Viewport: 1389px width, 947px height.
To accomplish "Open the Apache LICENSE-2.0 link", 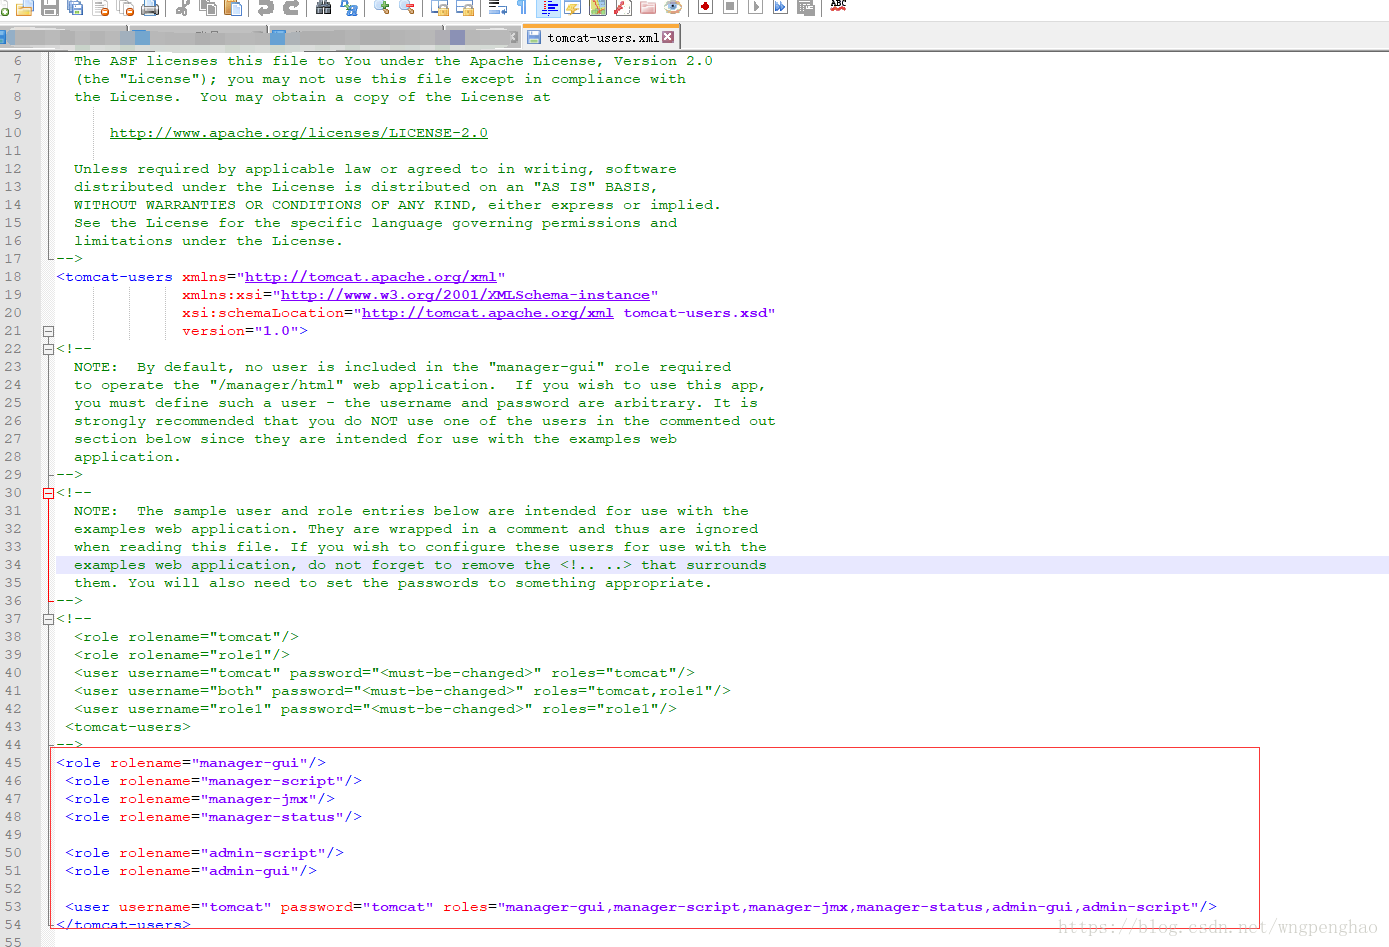I will click(x=299, y=133).
